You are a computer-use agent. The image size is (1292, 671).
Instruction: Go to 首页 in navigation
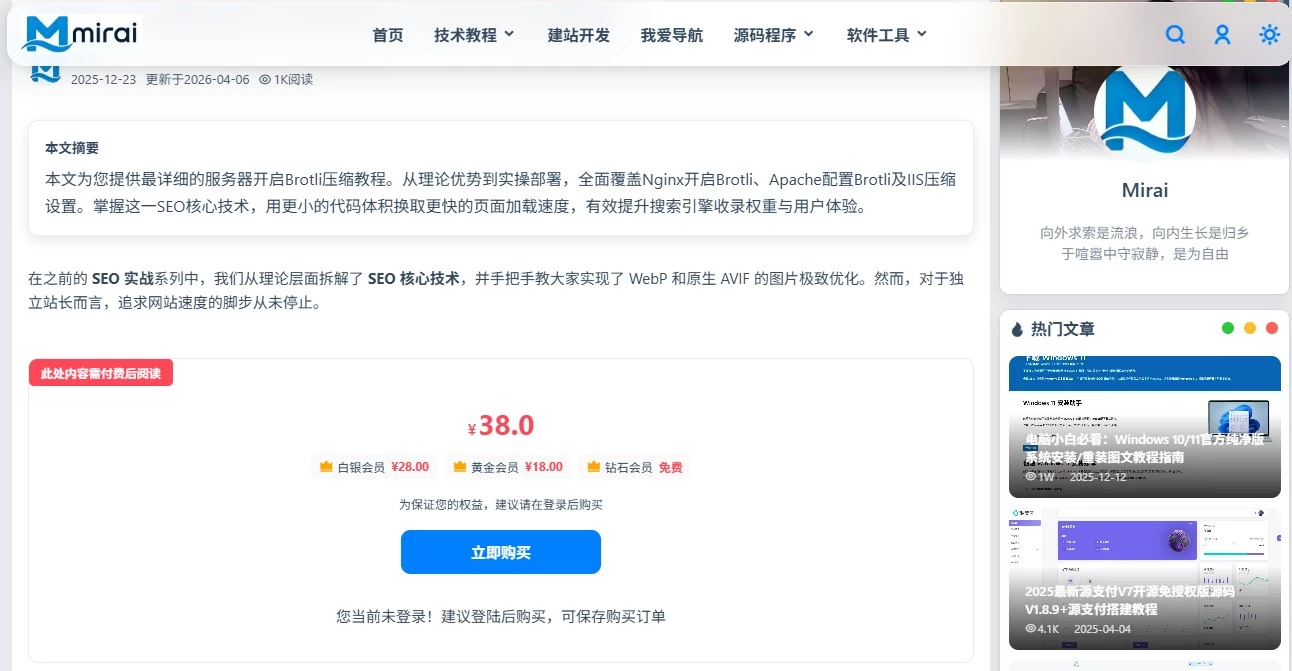(388, 35)
